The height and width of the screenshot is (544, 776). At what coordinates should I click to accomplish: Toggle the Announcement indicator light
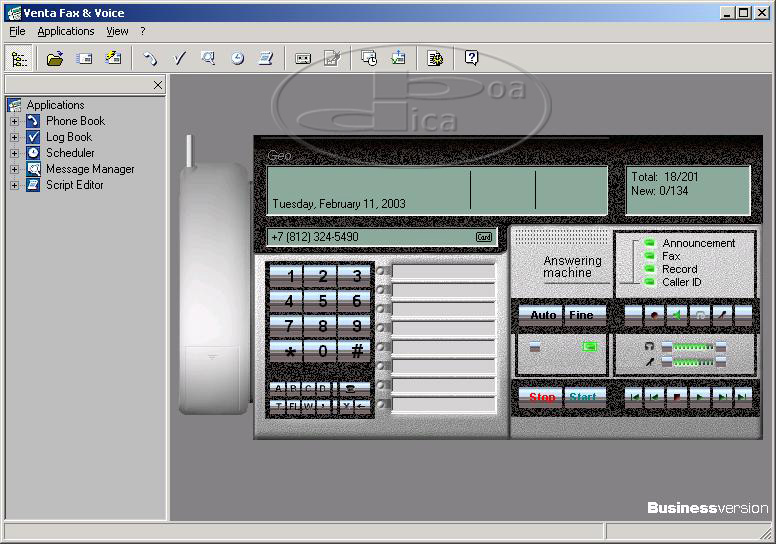click(648, 243)
